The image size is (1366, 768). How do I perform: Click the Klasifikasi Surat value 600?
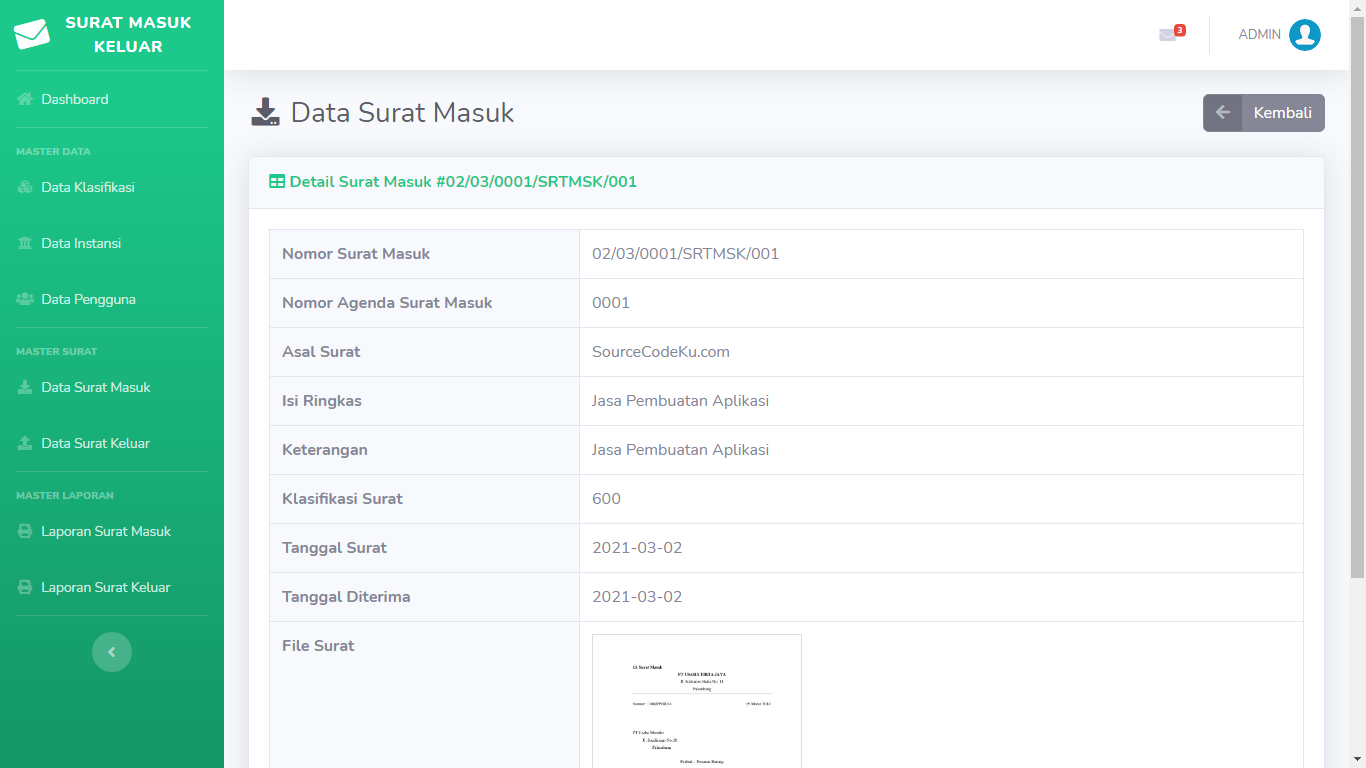tap(606, 499)
